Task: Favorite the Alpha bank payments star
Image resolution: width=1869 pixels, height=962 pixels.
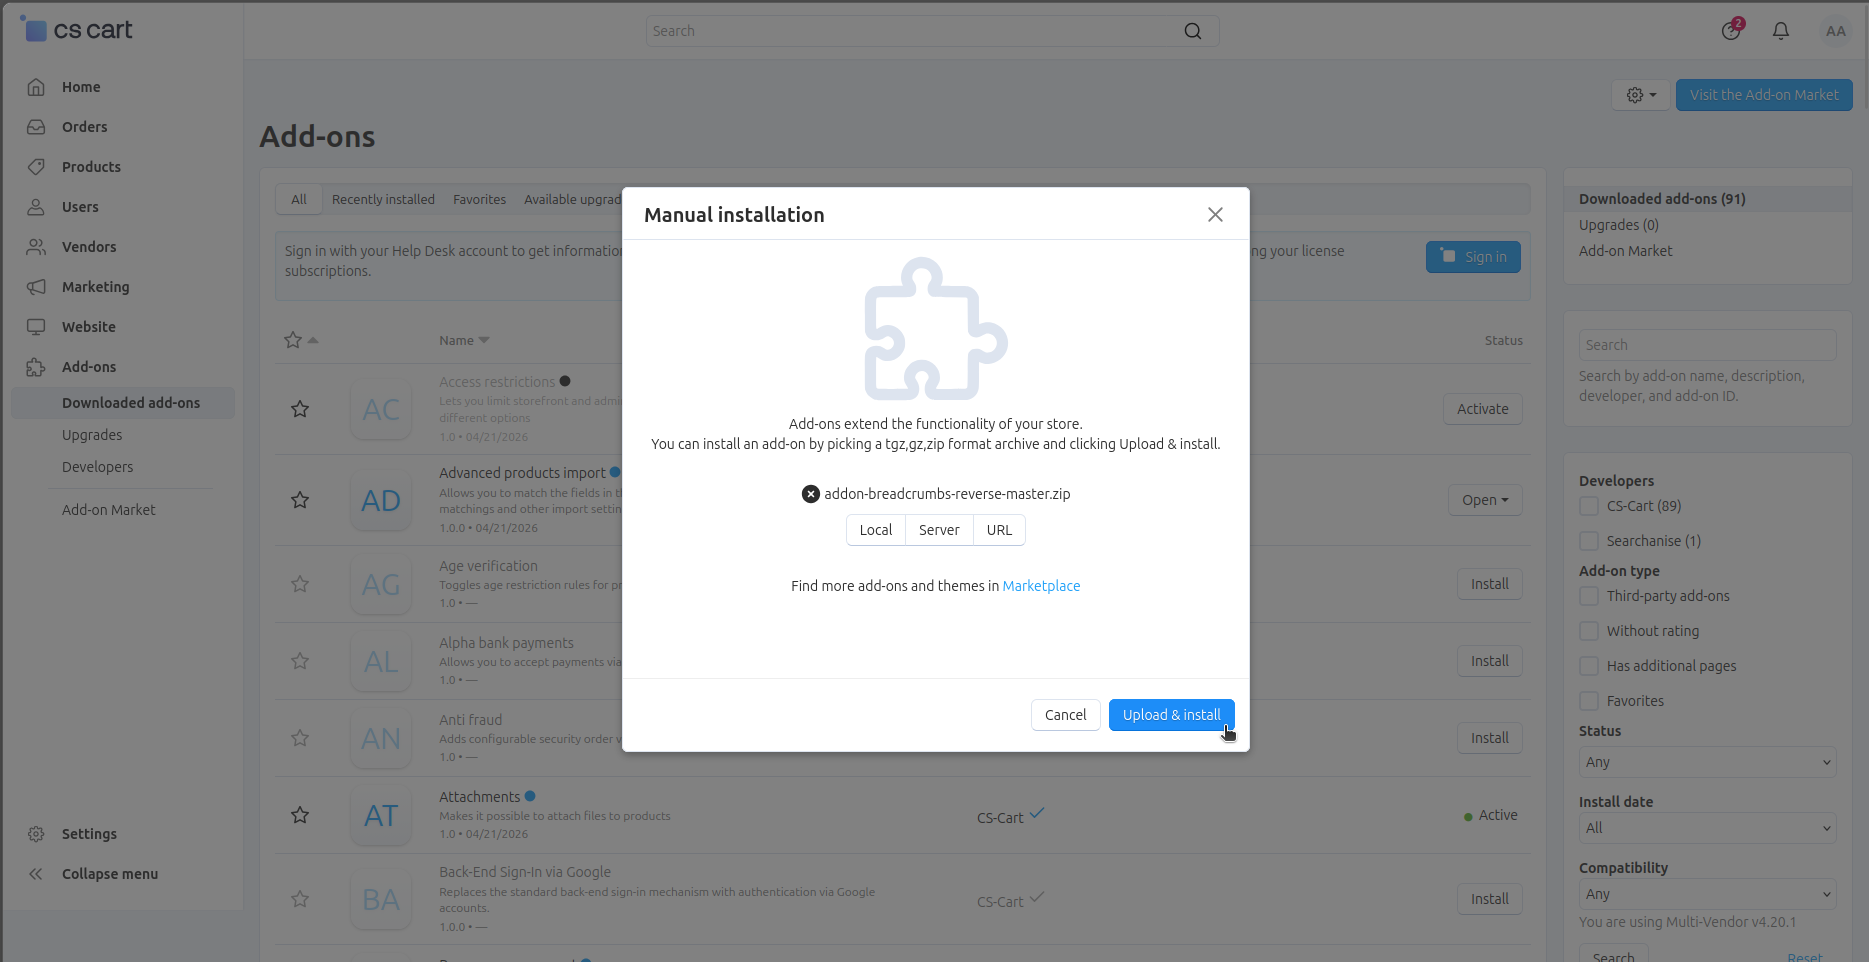Action: [x=300, y=661]
